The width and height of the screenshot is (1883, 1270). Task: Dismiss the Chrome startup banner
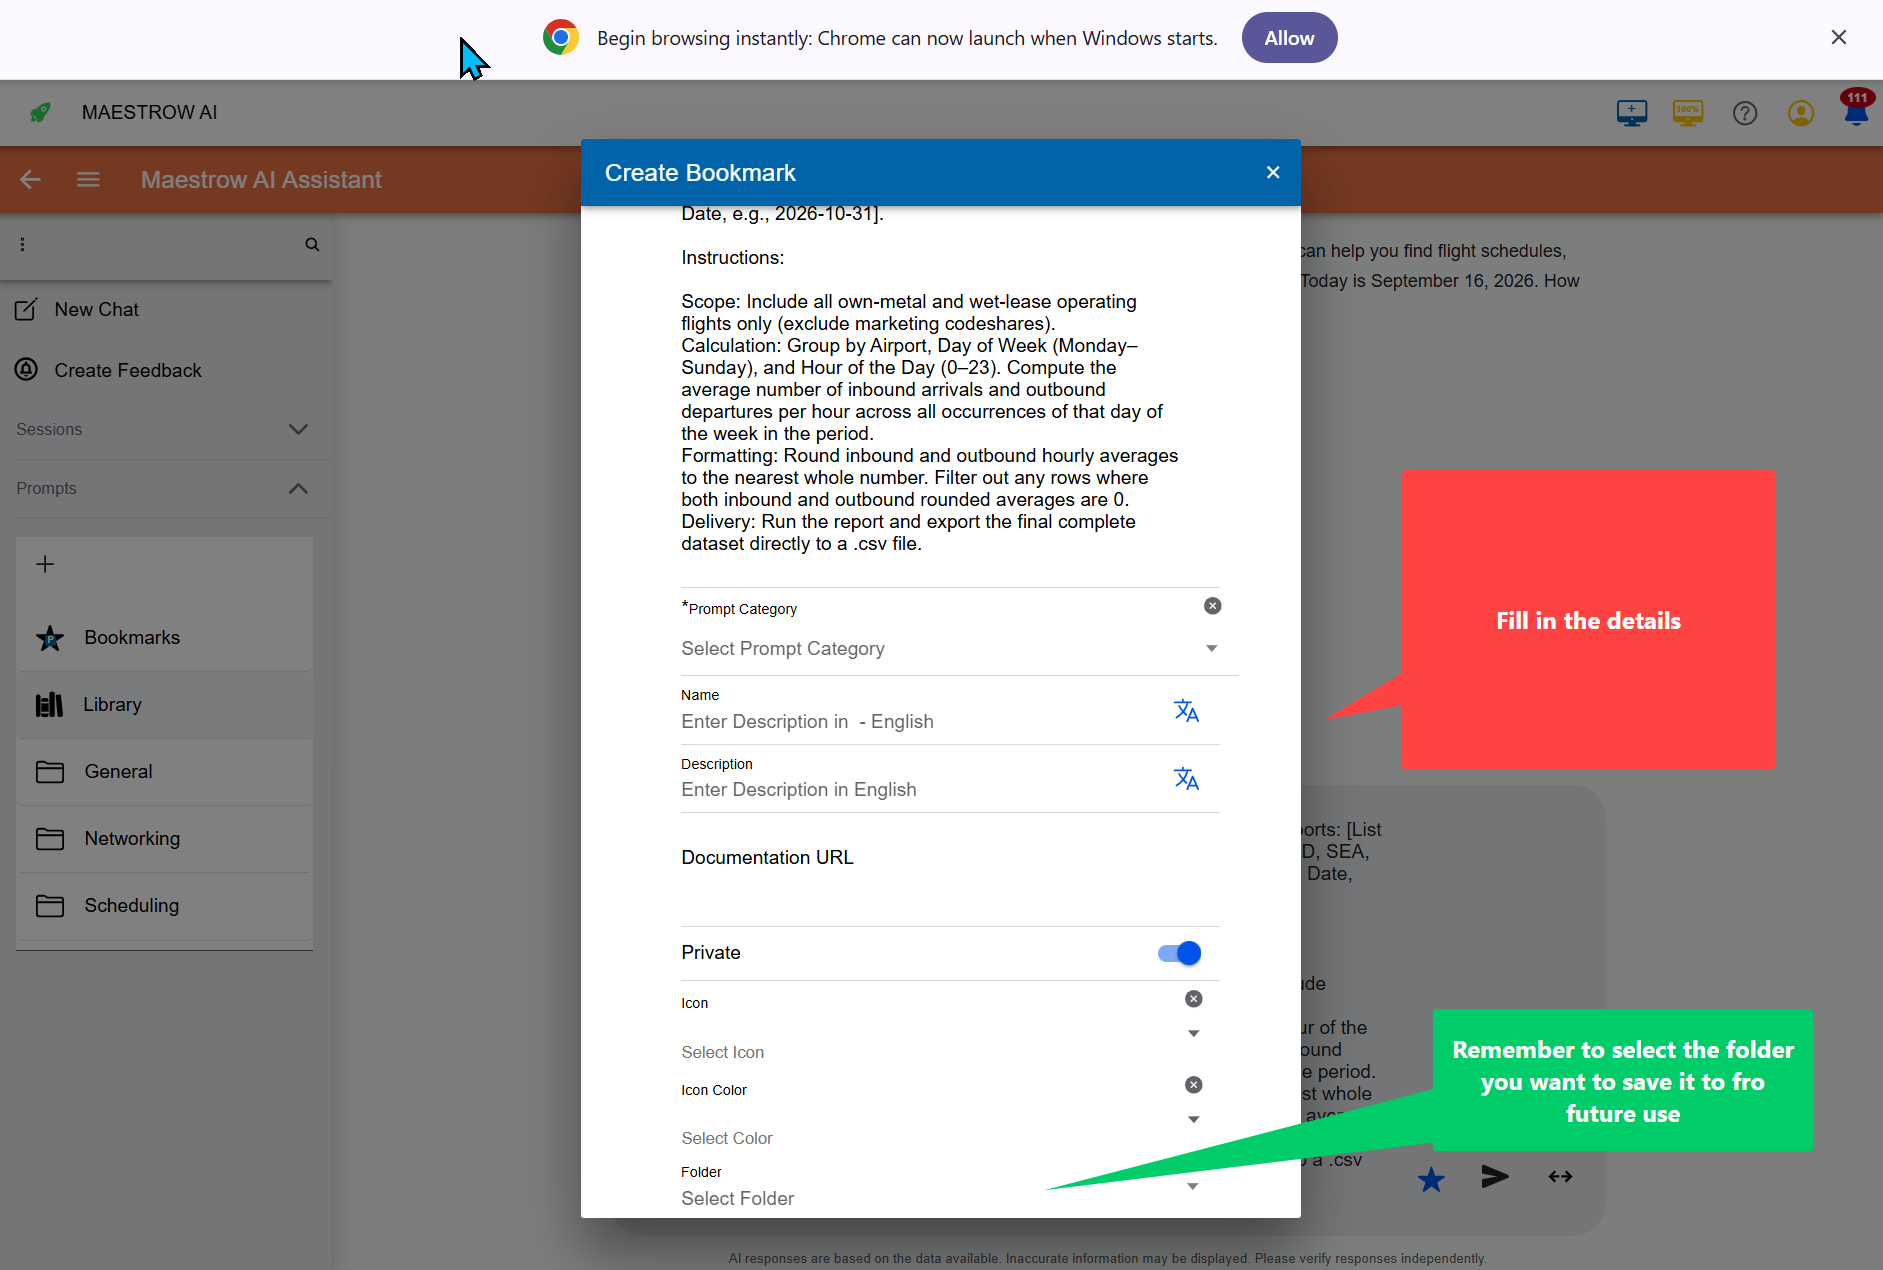(x=1838, y=38)
